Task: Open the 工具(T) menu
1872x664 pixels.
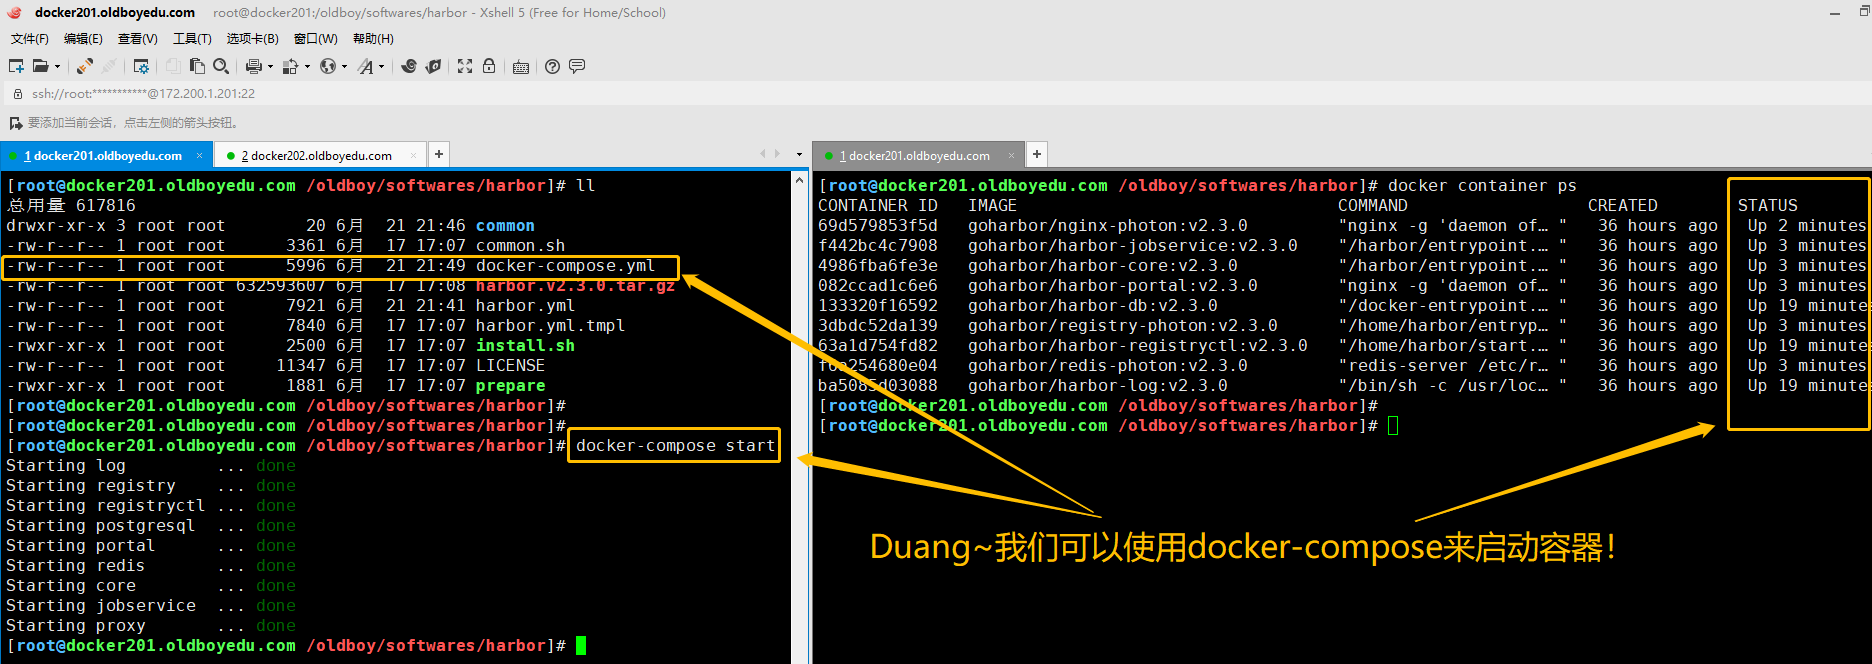Action: [192, 39]
